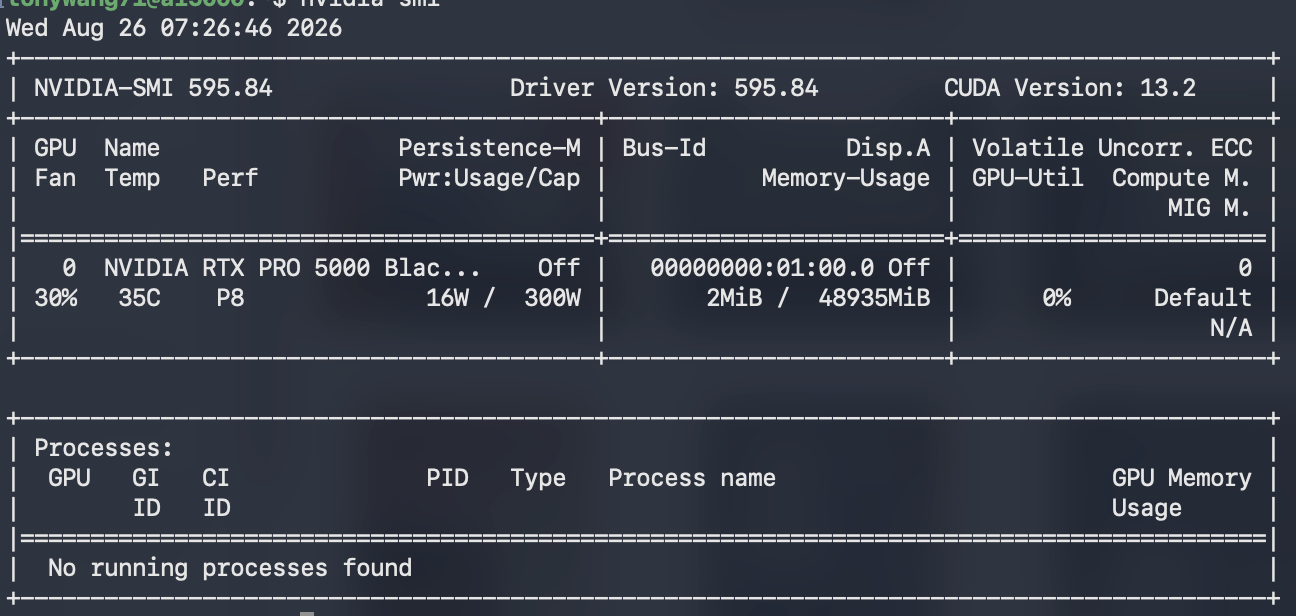Select the 'NVIDIA-SMI 595.84' version text
Viewport: 1296px width, 616px height.
[x=153, y=88]
